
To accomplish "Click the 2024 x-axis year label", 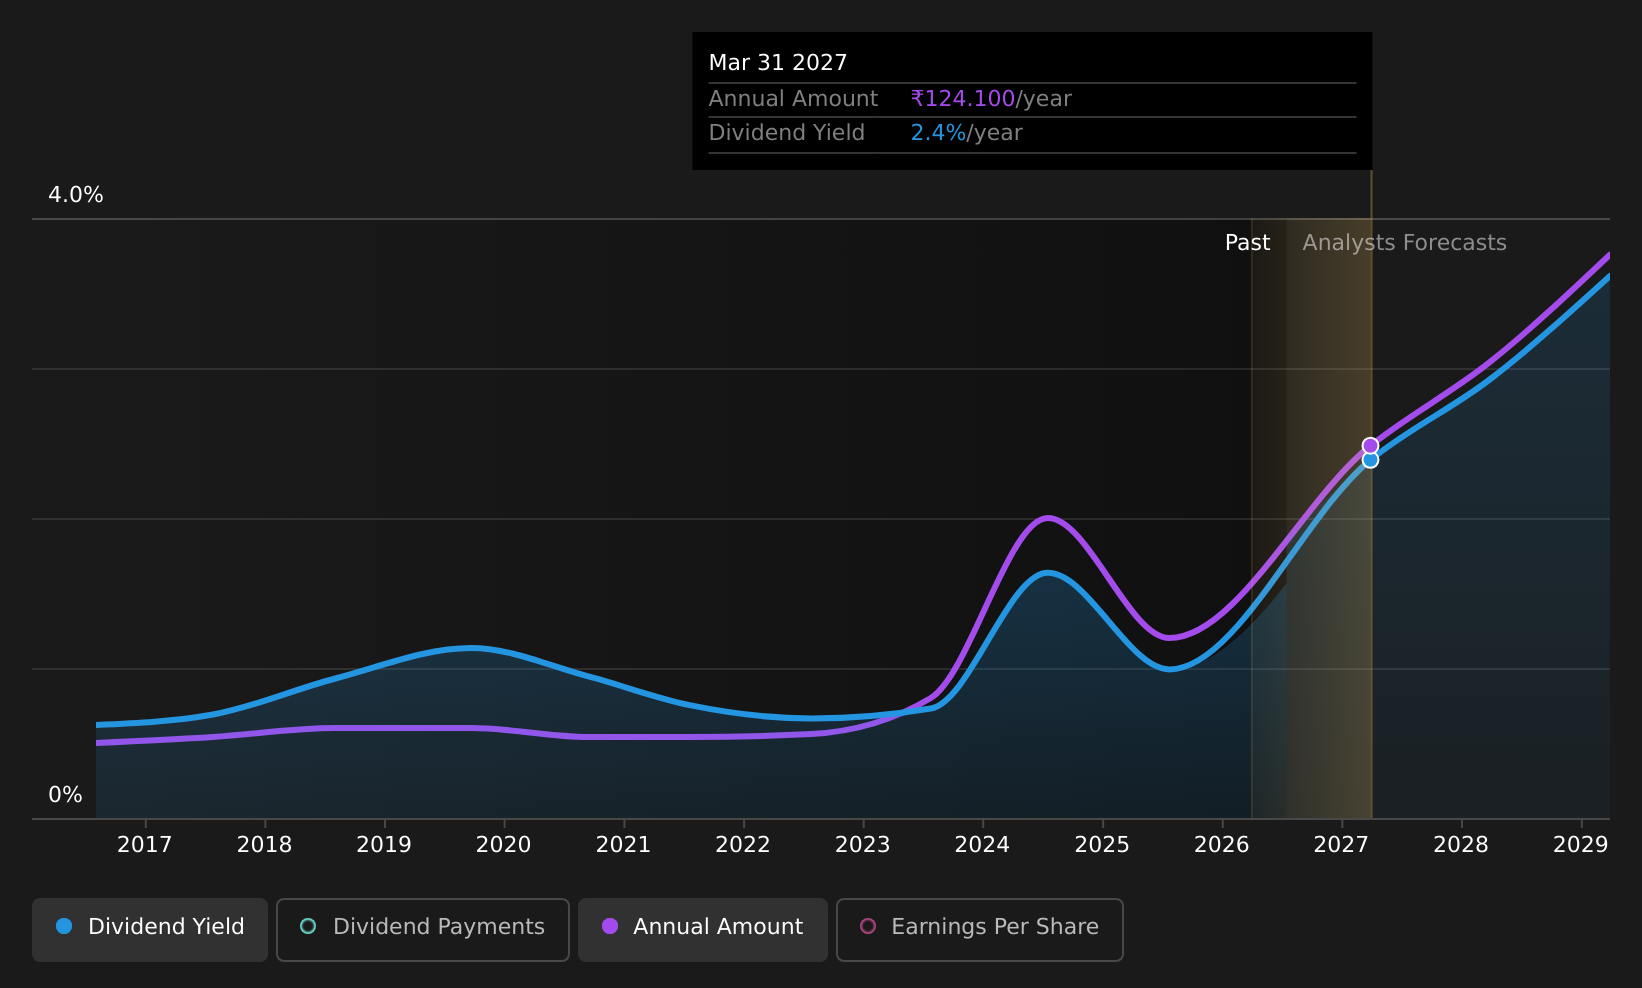I will [982, 845].
